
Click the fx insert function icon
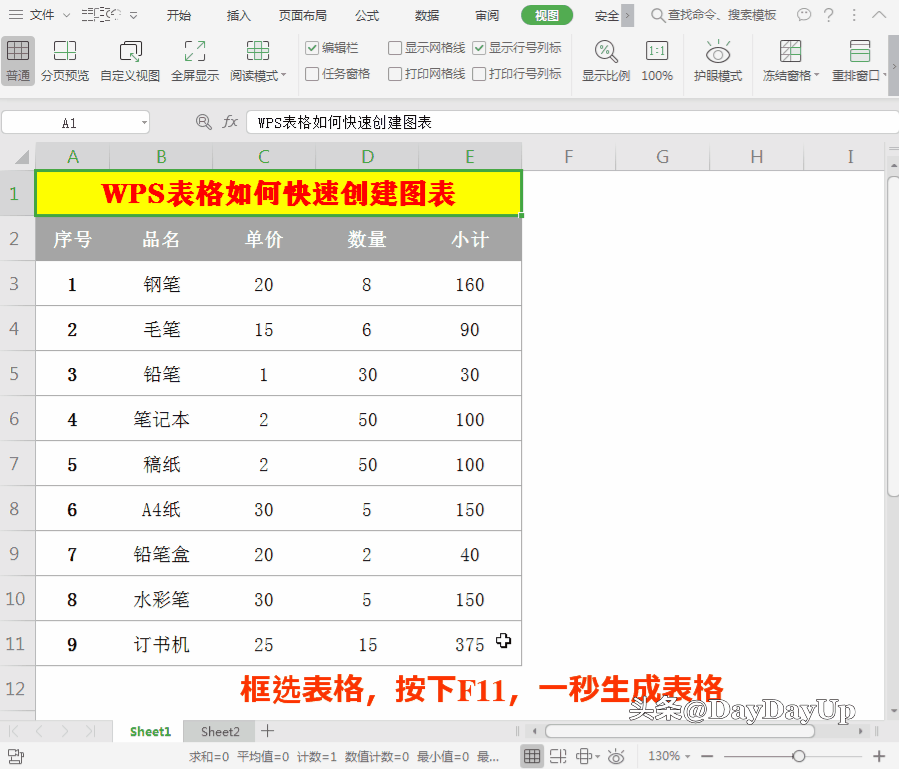point(230,122)
